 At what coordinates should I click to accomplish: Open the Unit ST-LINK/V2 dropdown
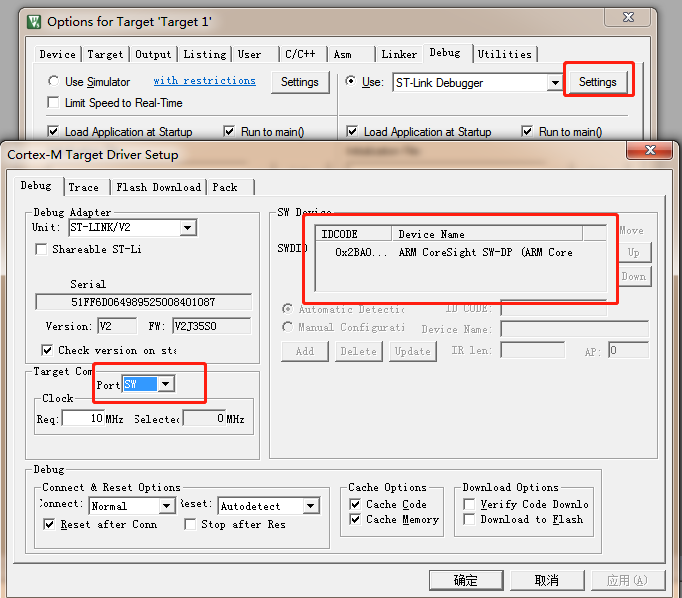(x=187, y=227)
